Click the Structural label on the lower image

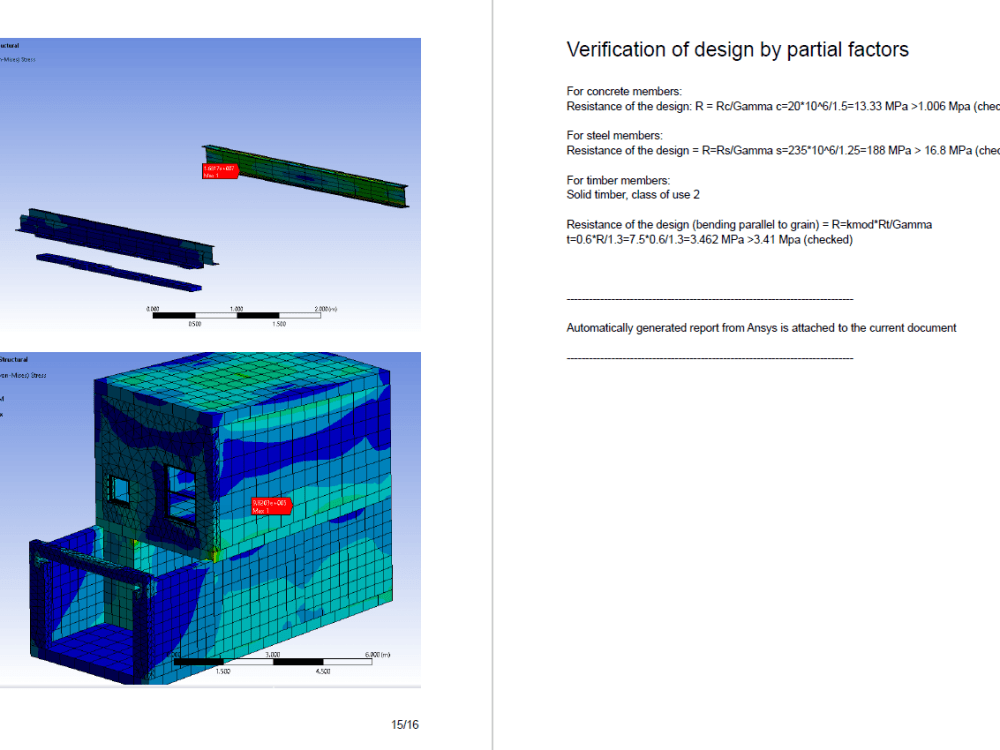(x=14, y=359)
